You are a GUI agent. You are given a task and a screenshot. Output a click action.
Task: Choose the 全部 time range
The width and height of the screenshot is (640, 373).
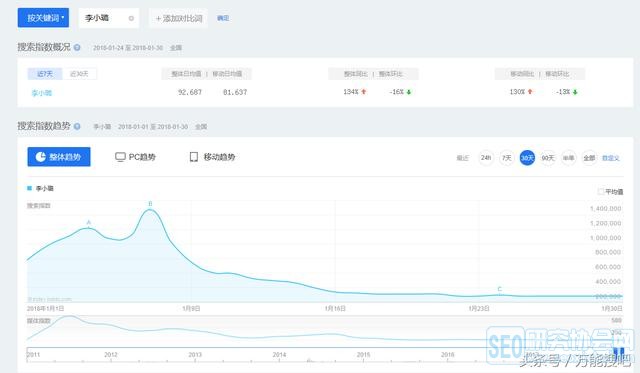tap(589, 158)
